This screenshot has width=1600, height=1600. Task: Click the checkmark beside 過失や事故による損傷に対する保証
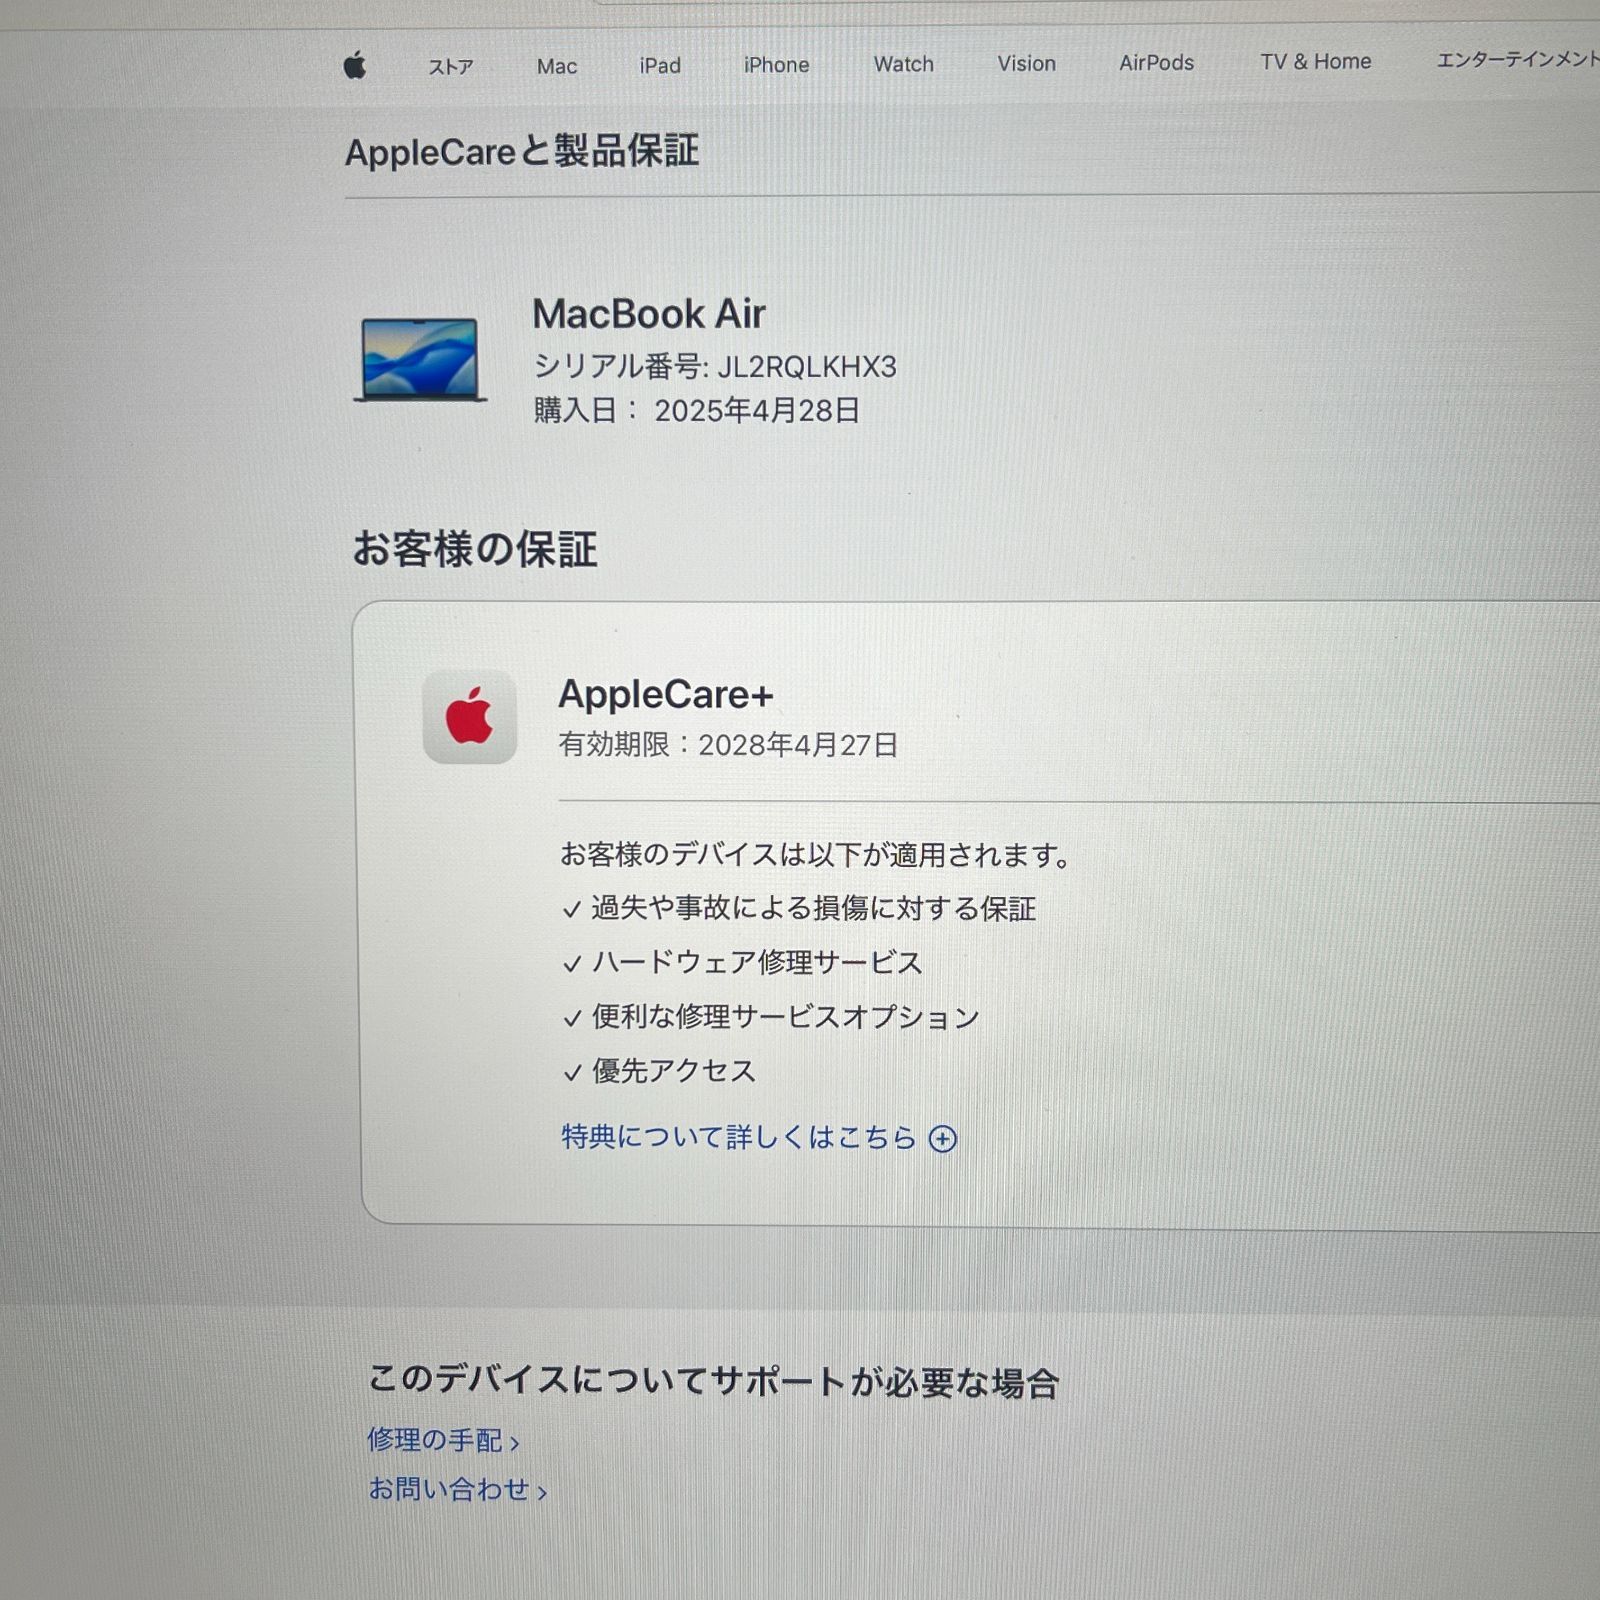(x=572, y=908)
